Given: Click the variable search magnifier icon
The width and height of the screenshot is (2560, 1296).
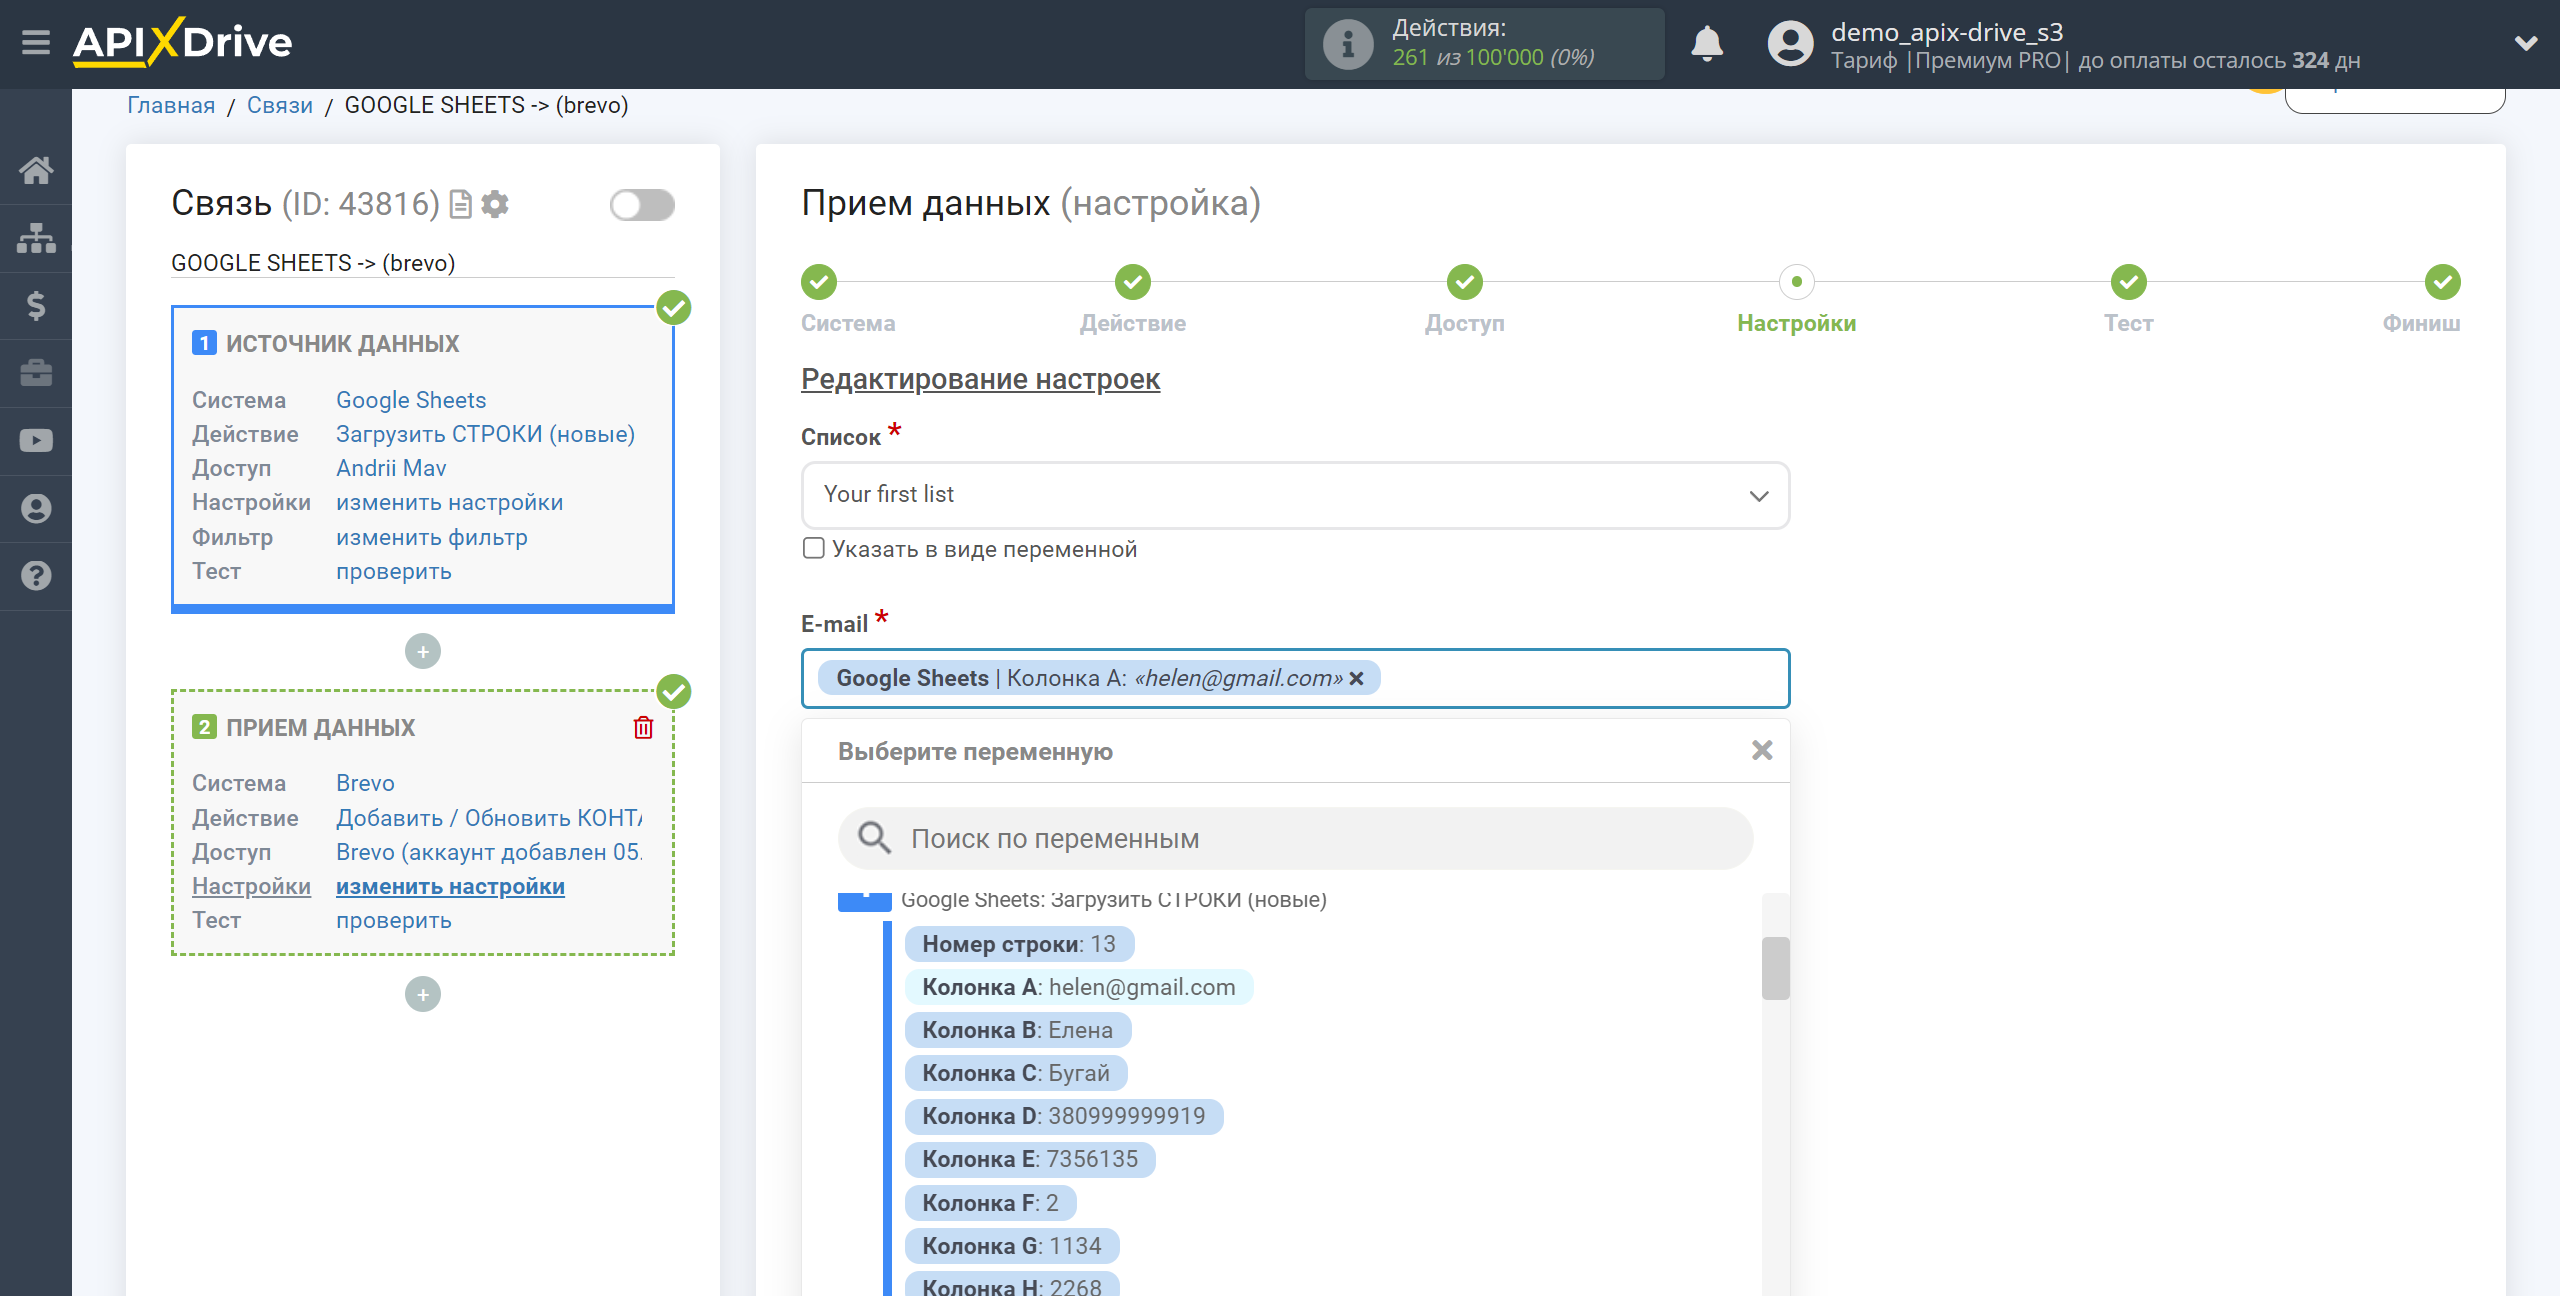Looking at the screenshot, I should 874,838.
